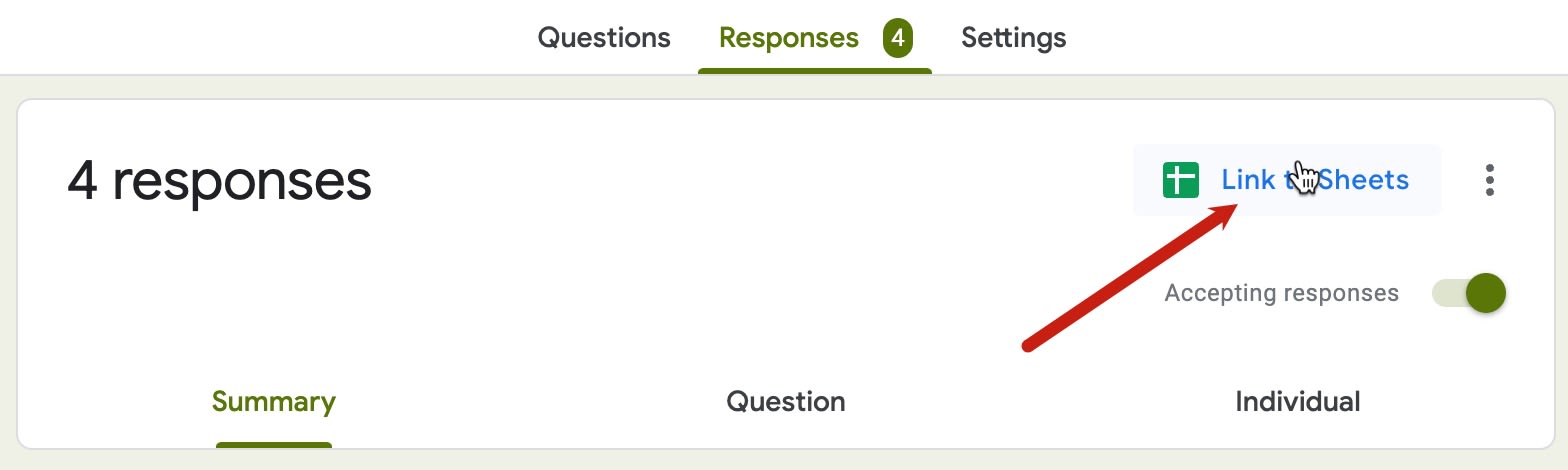Toggle off Accepting responses switch
Image resolution: width=1568 pixels, height=470 pixels.
point(1469,293)
